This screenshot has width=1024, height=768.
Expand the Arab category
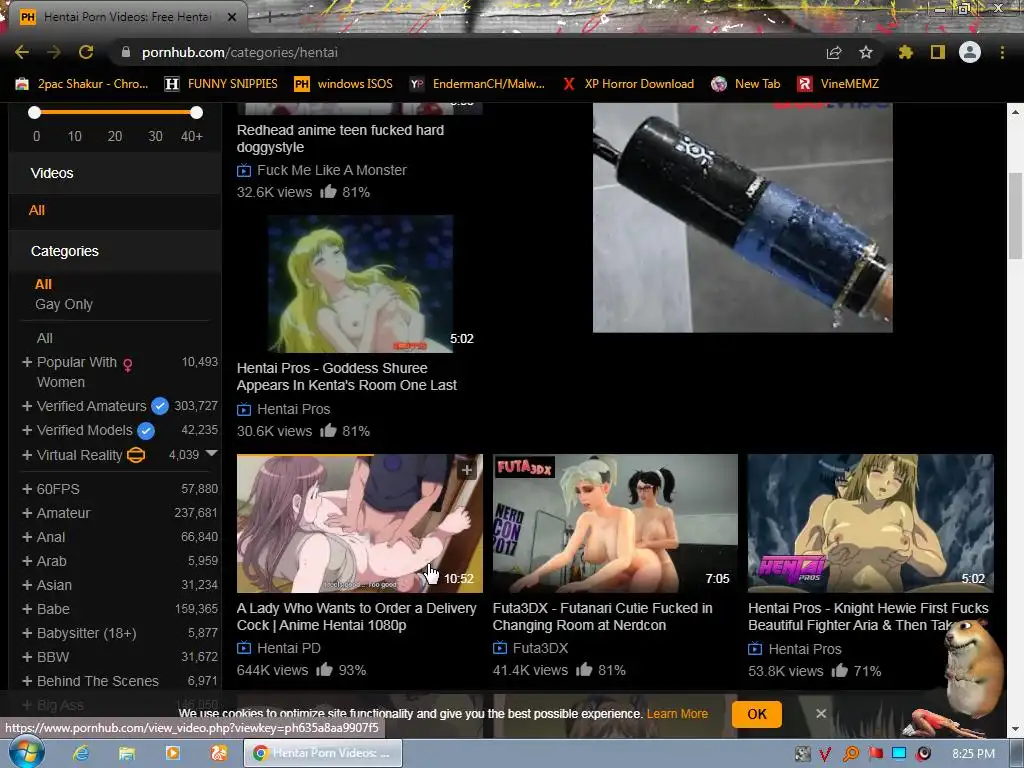pyautogui.click(x=27, y=561)
